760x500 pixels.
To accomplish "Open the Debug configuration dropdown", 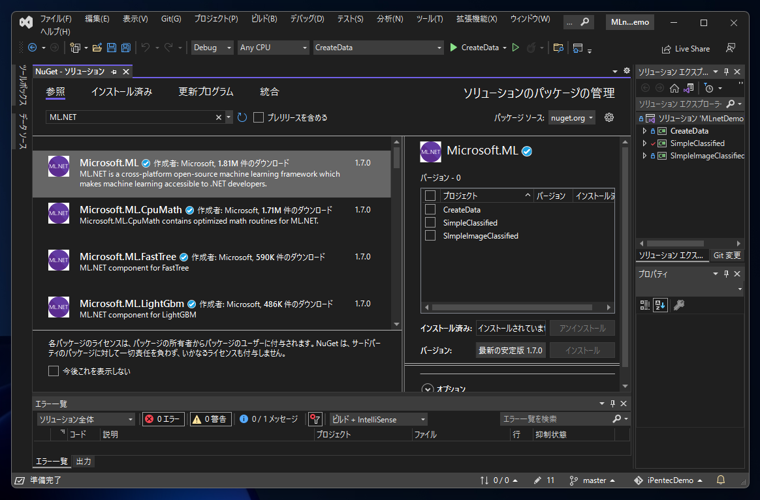I will (x=212, y=47).
